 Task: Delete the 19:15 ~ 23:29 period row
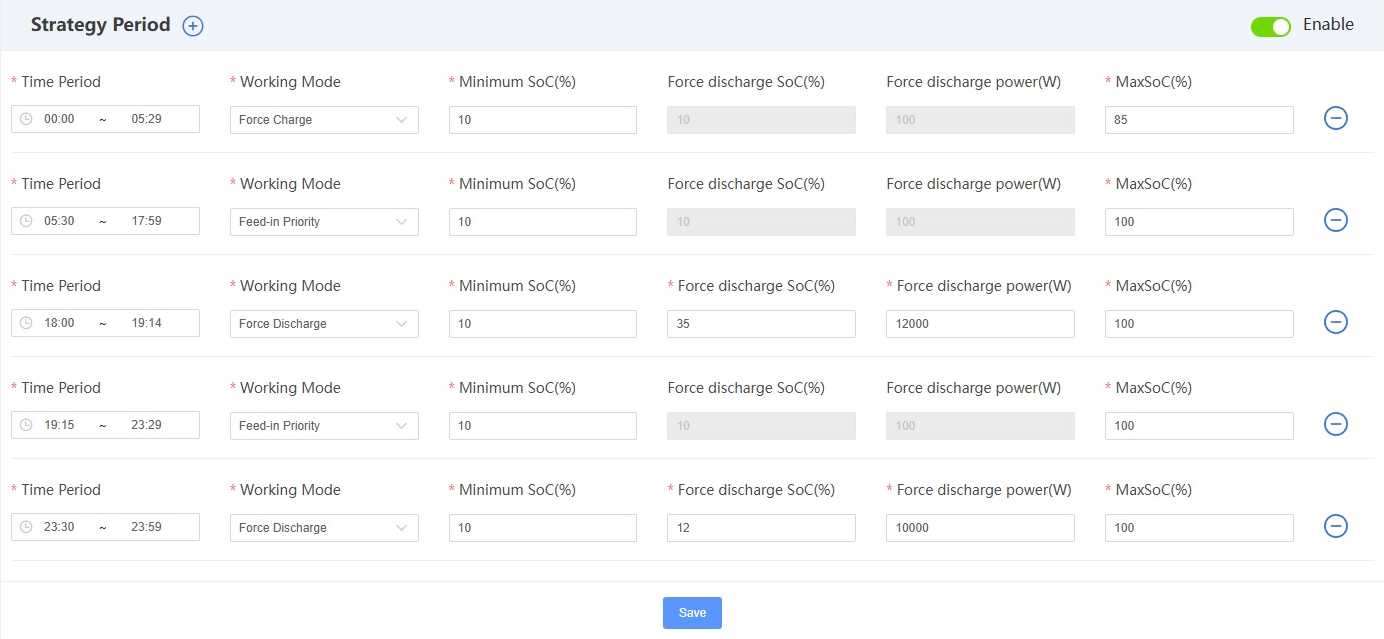[x=1335, y=424]
